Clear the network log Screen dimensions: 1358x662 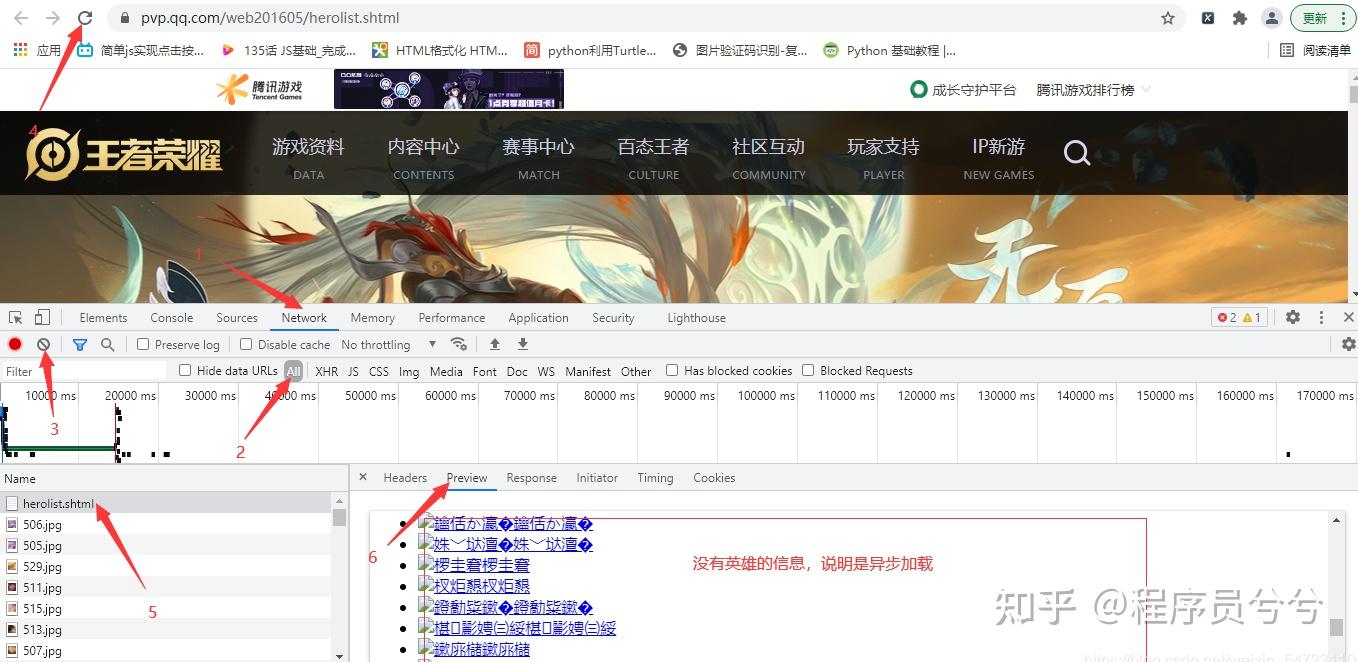coord(44,344)
